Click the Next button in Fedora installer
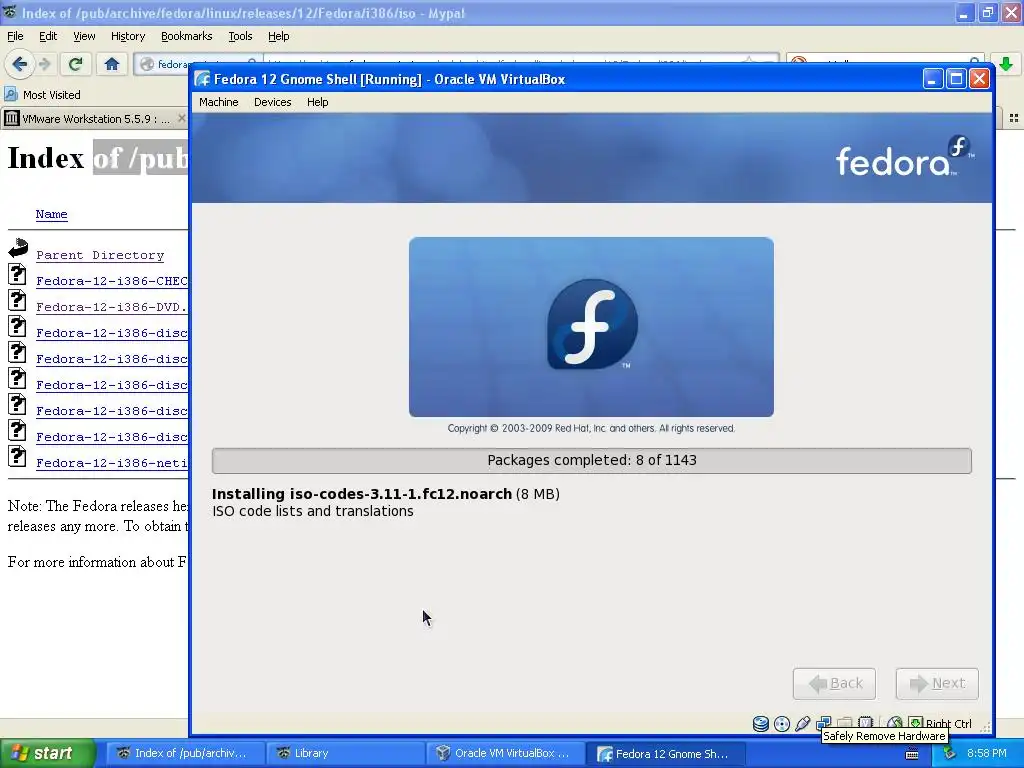This screenshot has height=768, width=1024. (937, 683)
